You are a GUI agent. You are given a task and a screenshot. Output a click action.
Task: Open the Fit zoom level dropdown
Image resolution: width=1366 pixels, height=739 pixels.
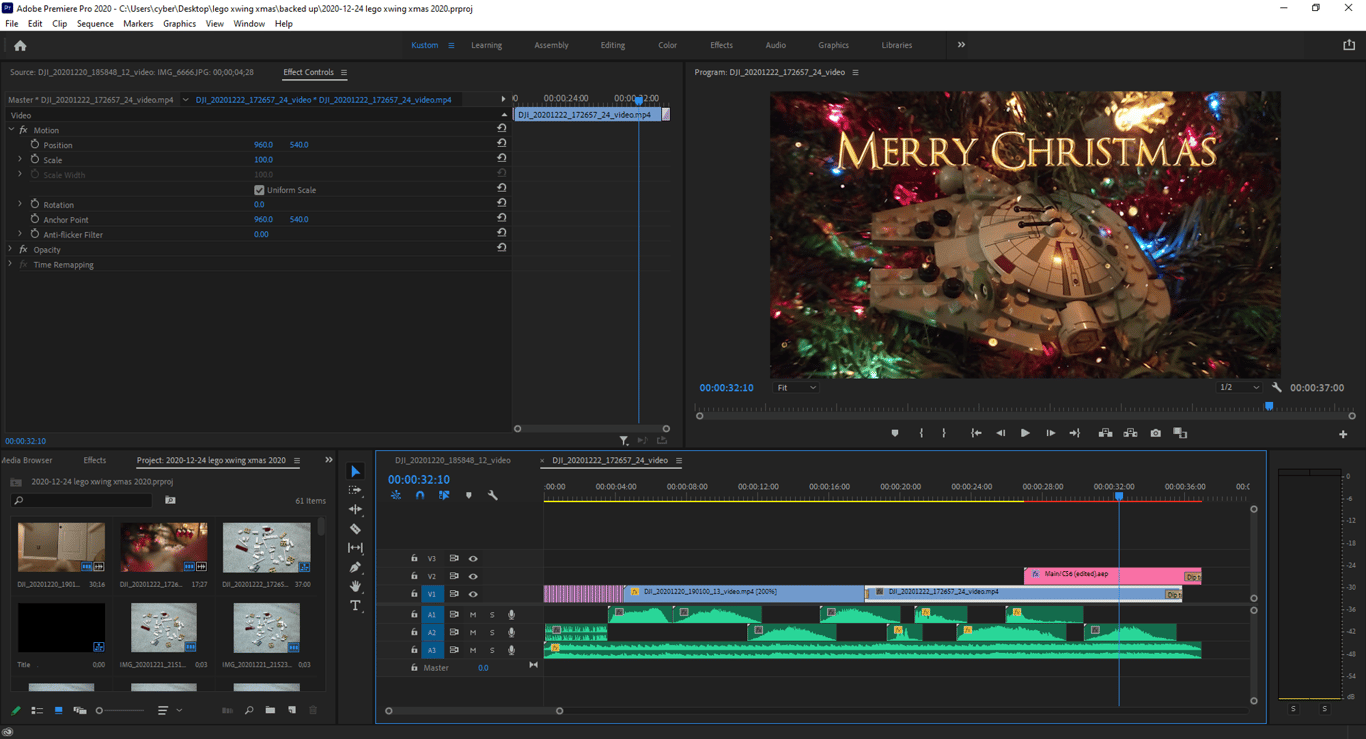[x=796, y=387]
